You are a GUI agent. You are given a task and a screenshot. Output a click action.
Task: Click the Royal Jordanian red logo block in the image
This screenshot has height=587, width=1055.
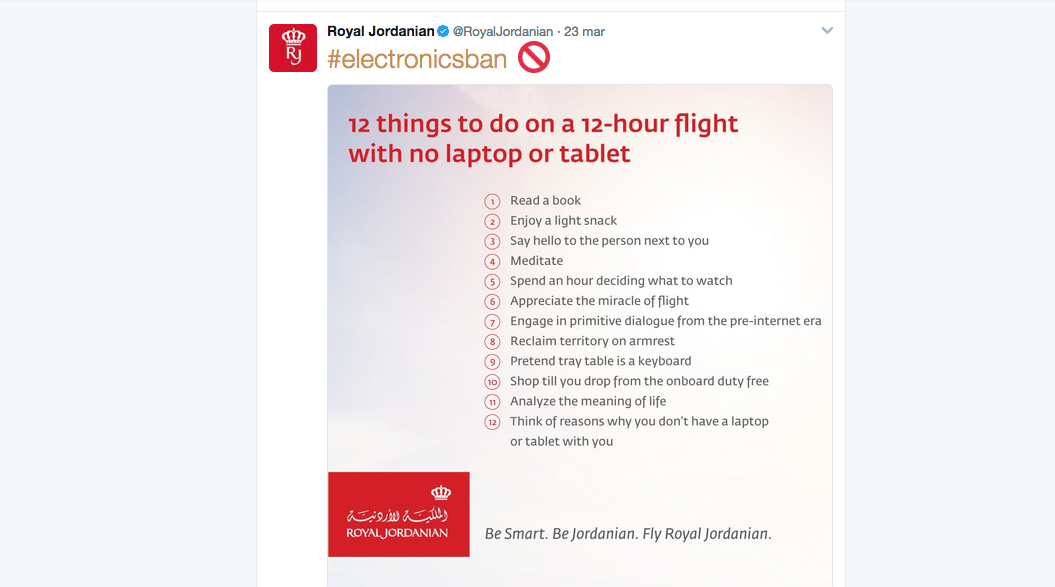(398, 514)
